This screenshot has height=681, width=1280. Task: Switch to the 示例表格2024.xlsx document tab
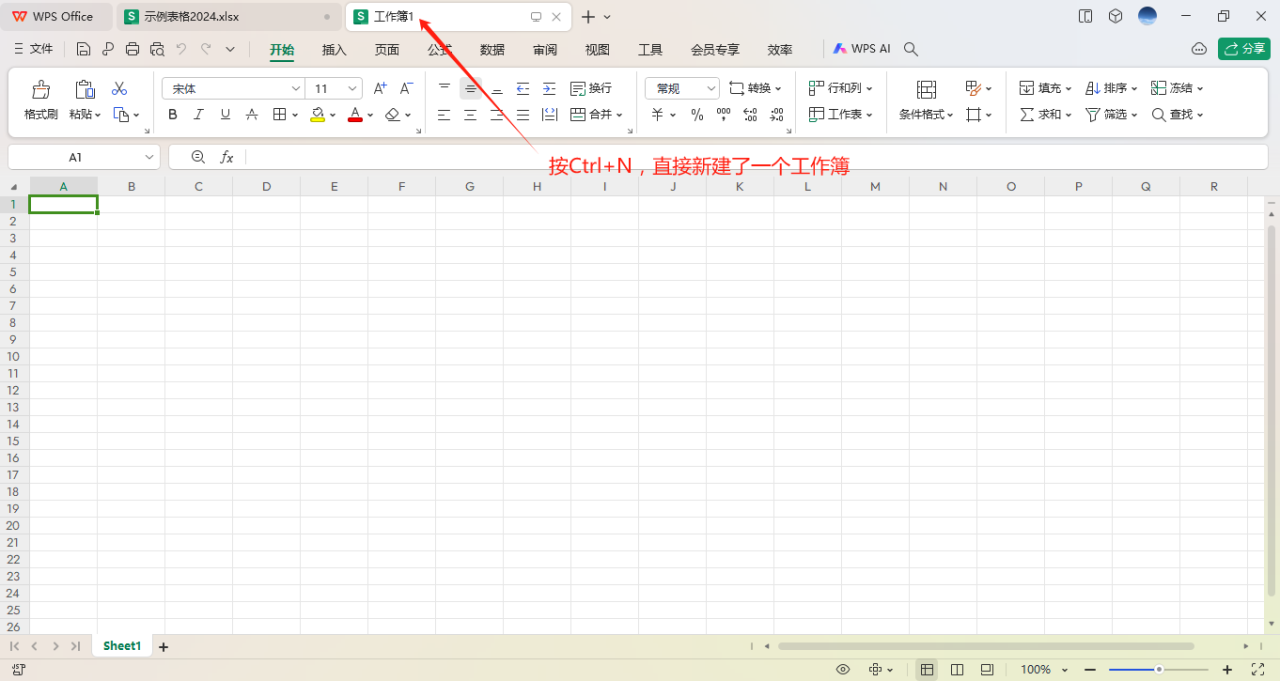pyautogui.click(x=229, y=17)
